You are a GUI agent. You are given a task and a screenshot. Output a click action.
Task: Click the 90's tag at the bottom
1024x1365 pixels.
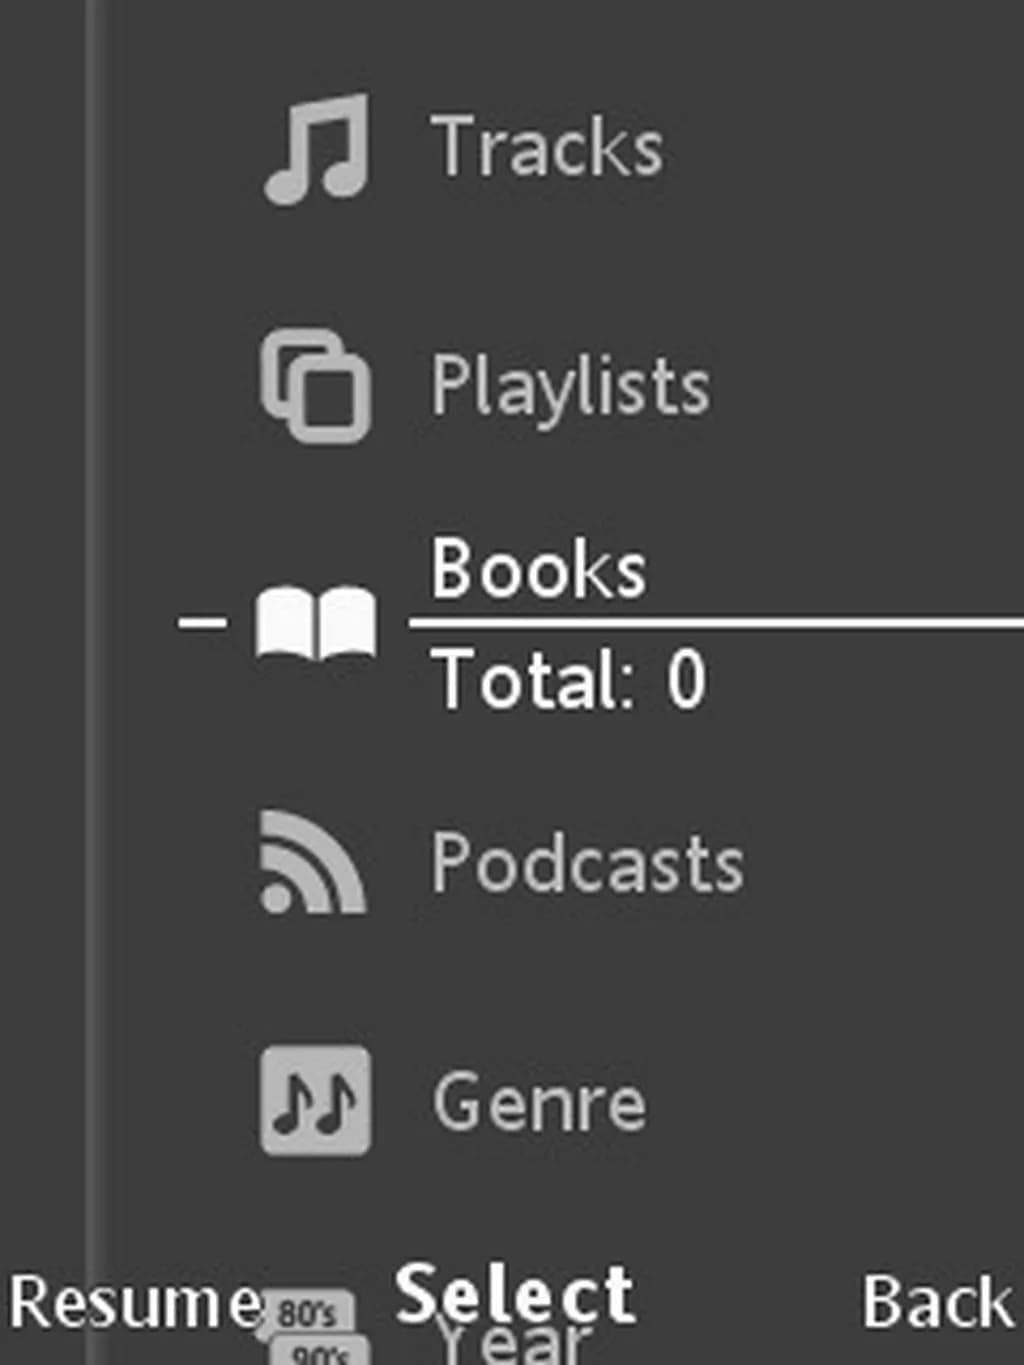pyautogui.click(x=320, y=1354)
